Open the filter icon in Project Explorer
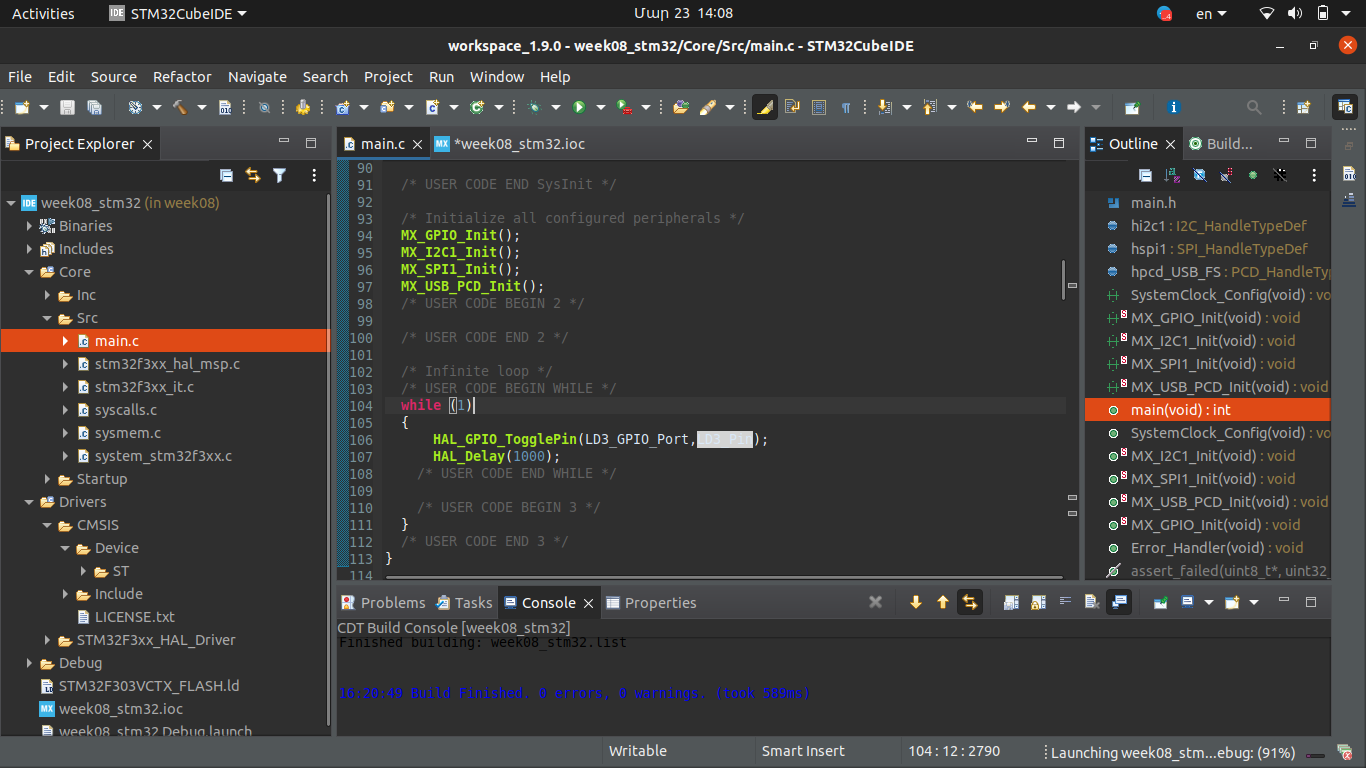 click(x=280, y=175)
